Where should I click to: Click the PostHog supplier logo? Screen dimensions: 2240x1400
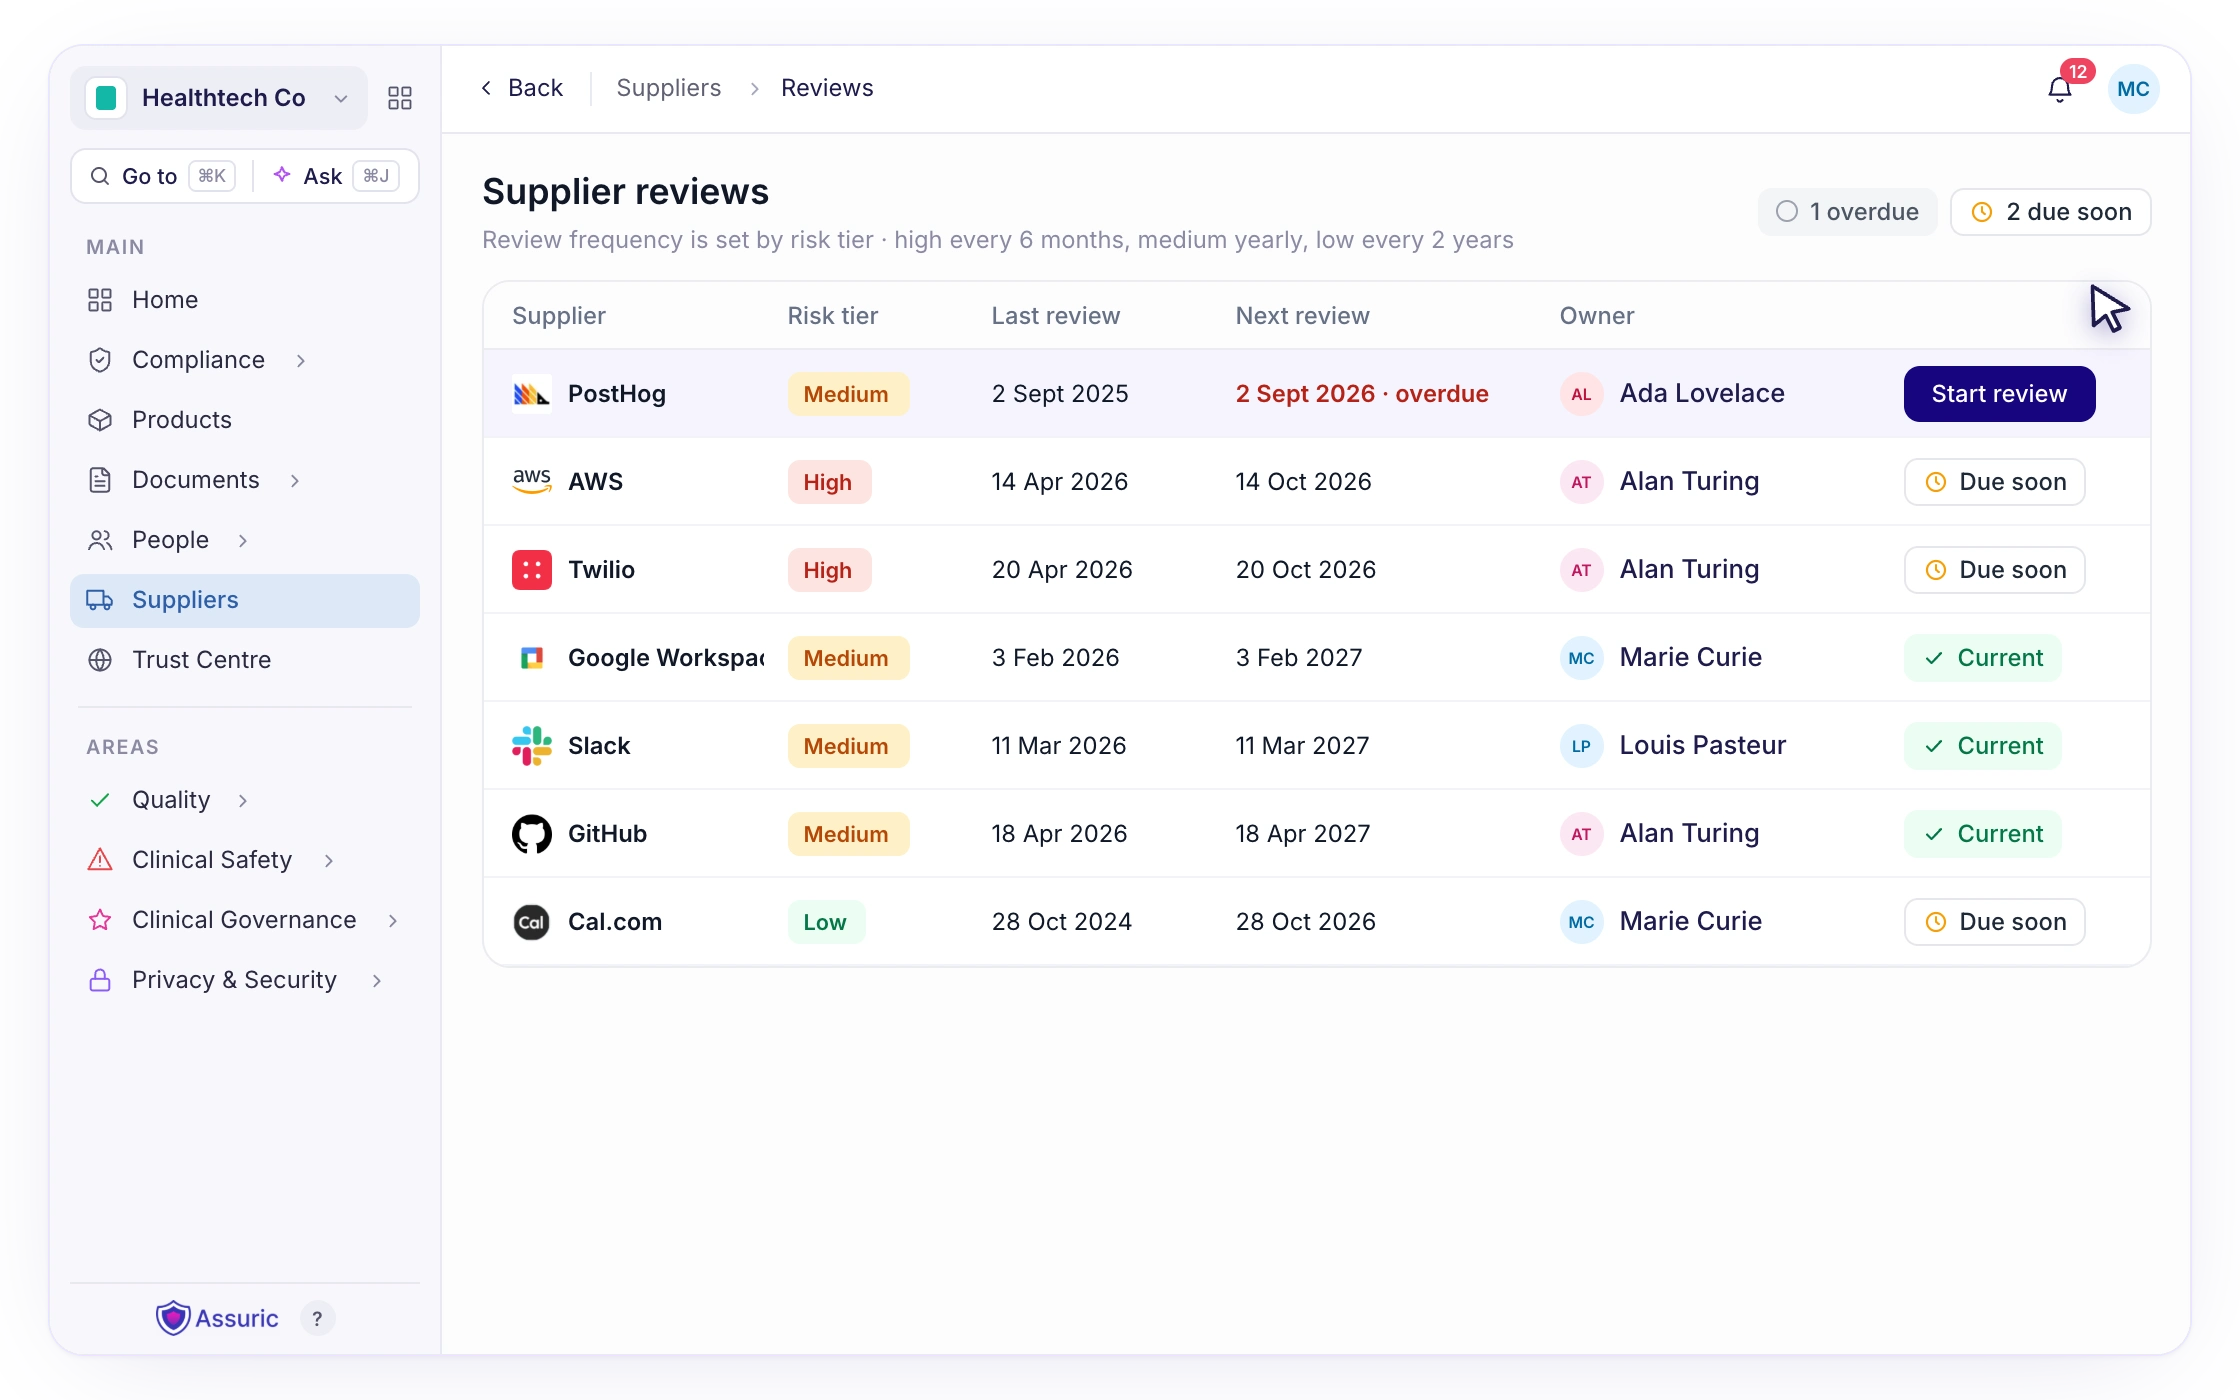531,394
